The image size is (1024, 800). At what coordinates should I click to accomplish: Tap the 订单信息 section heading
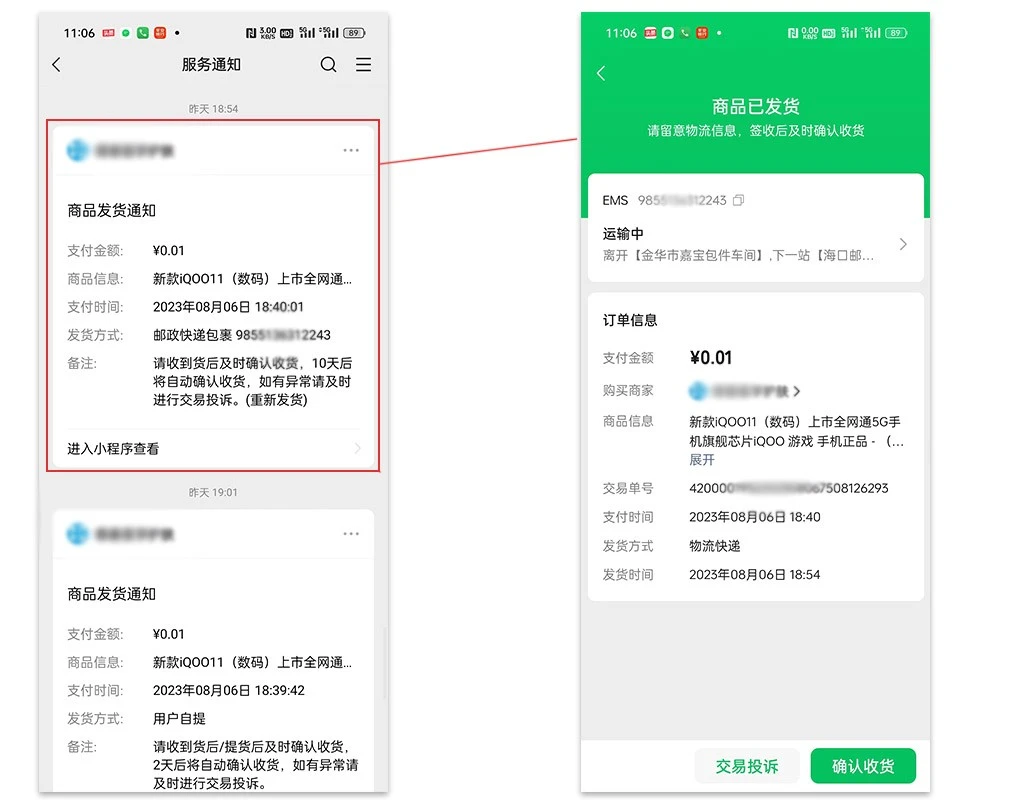[630, 320]
